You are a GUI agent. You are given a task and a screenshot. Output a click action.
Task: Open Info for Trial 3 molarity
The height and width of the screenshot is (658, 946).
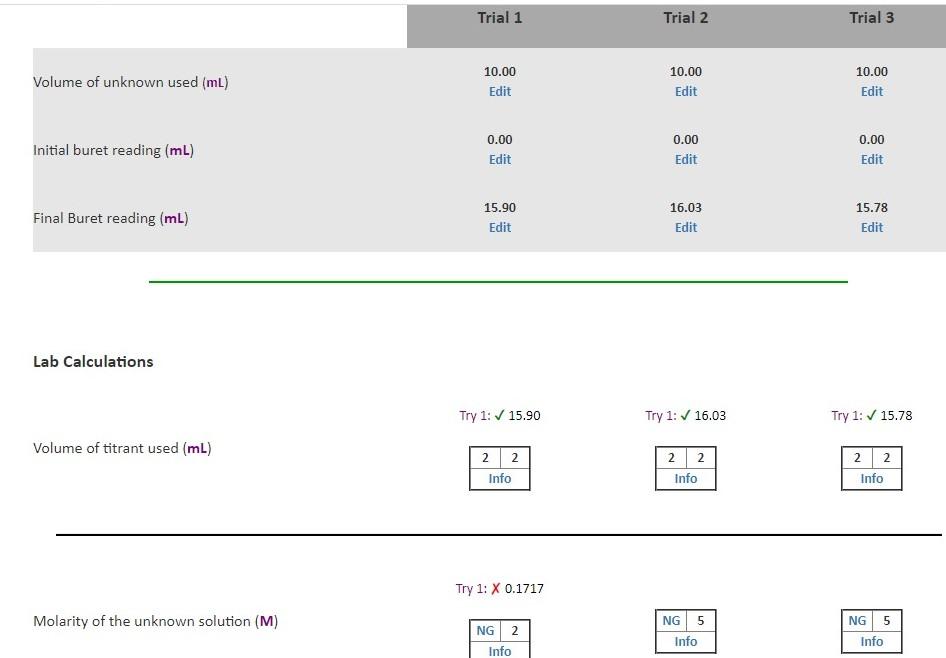point(871,641)
